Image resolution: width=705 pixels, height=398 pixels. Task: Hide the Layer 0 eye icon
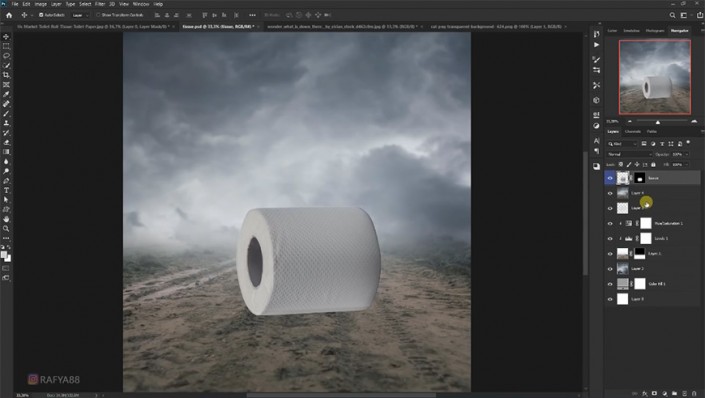click(610, 299)
